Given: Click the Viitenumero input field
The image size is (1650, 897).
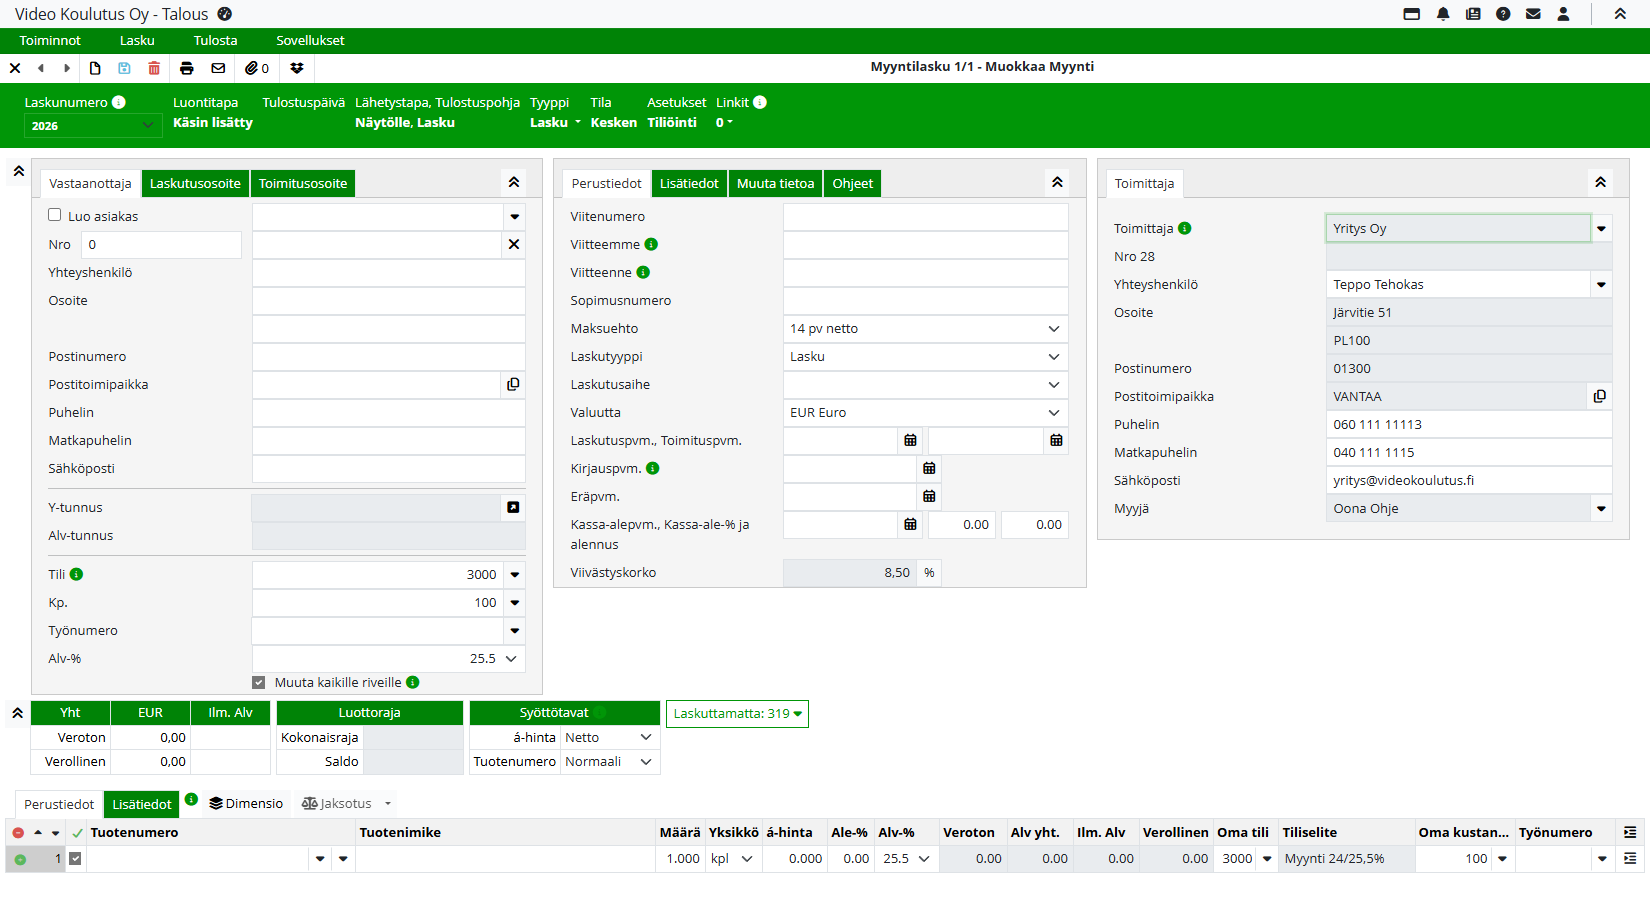Looking at the screenshot, I should click(925, 216).
